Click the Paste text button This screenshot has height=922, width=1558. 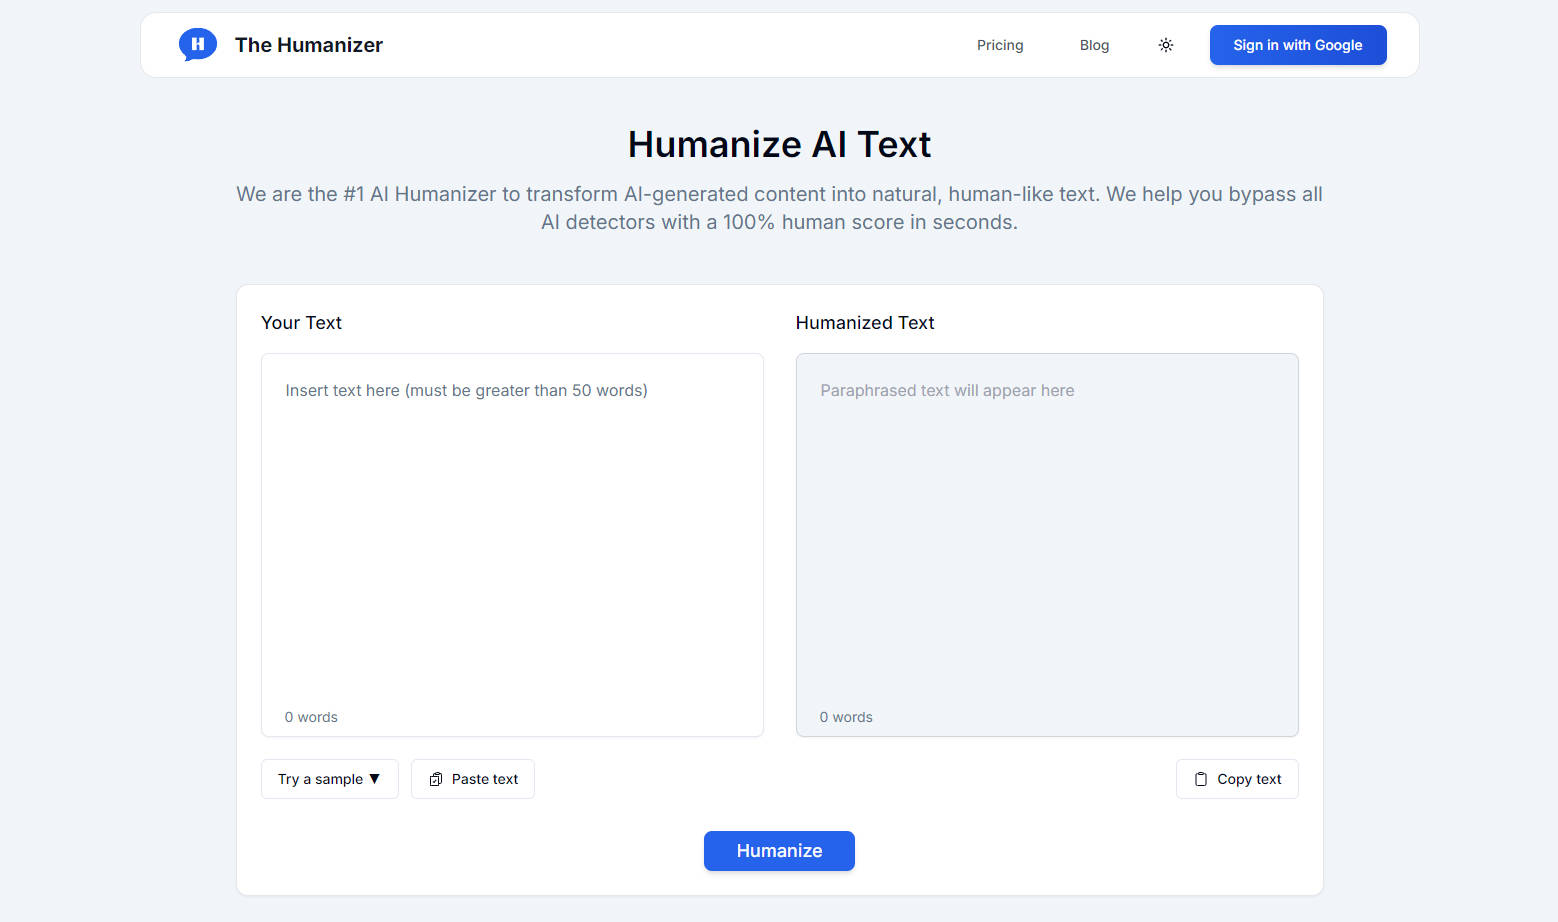pos(472,778)
